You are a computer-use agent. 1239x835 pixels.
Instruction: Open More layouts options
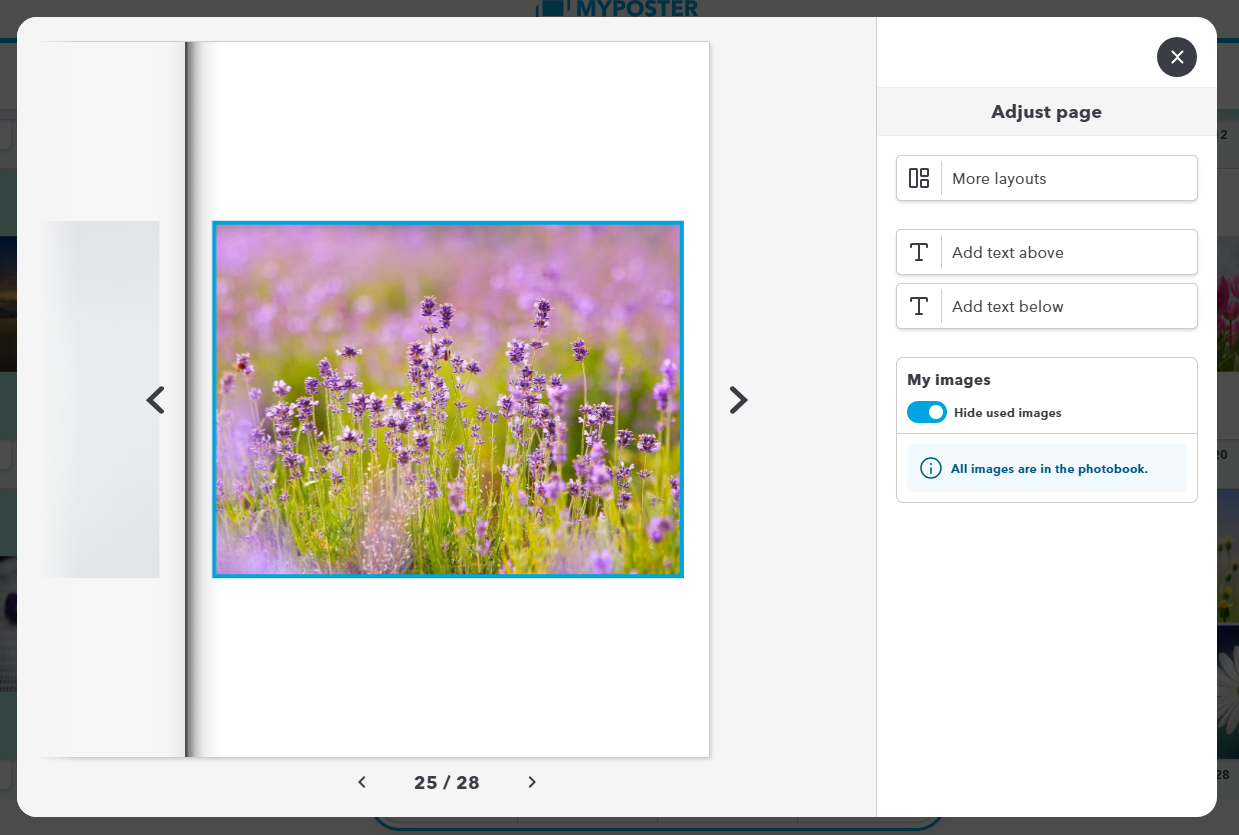[1067, 178]
